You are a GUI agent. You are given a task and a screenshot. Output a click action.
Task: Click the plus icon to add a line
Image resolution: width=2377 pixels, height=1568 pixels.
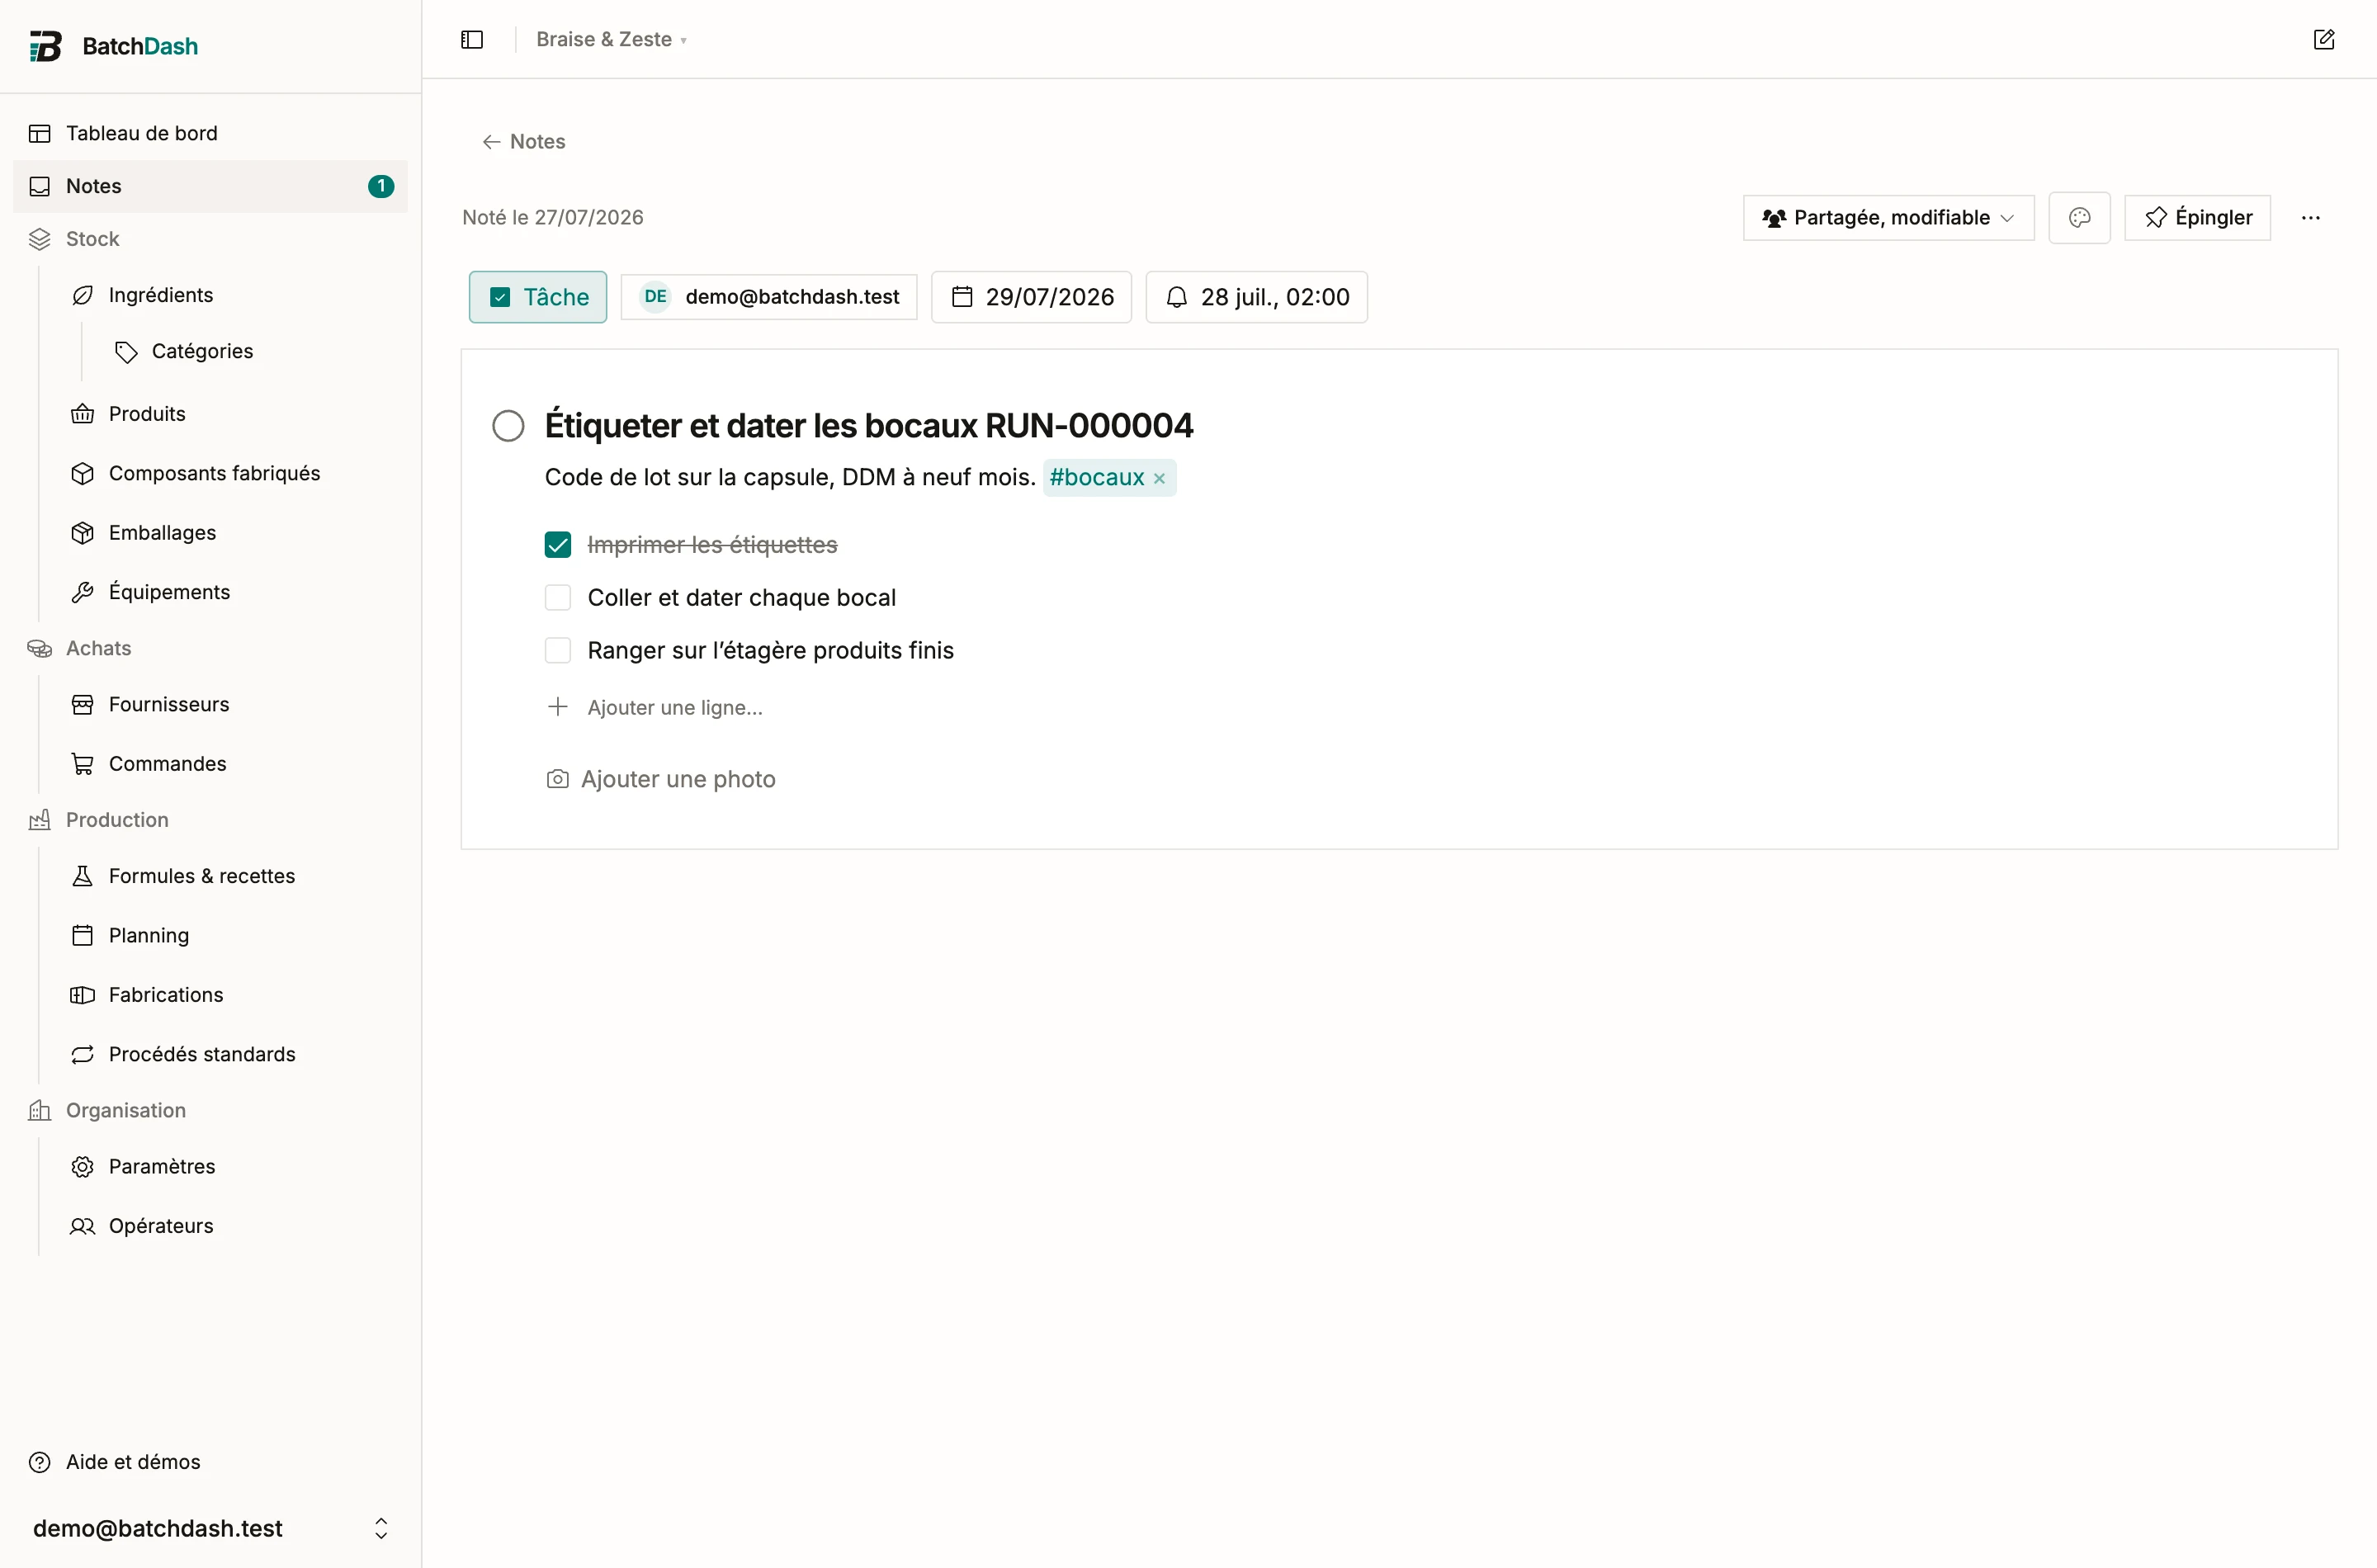point(558,707)
